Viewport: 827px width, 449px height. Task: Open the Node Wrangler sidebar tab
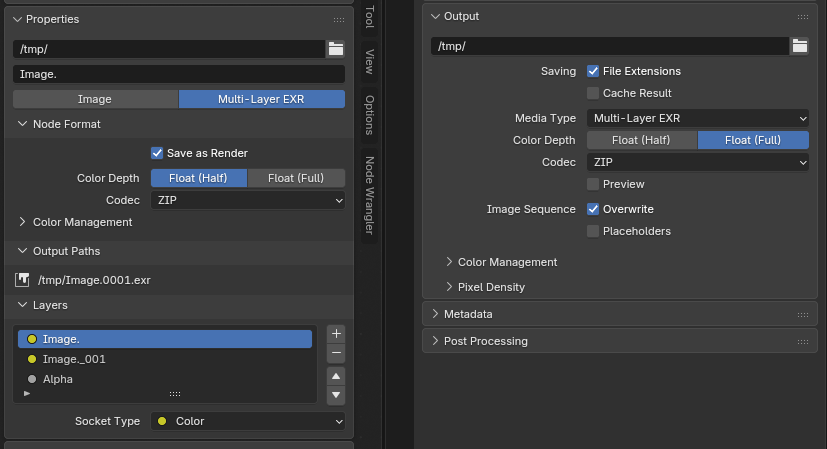(x=370, y=195)
